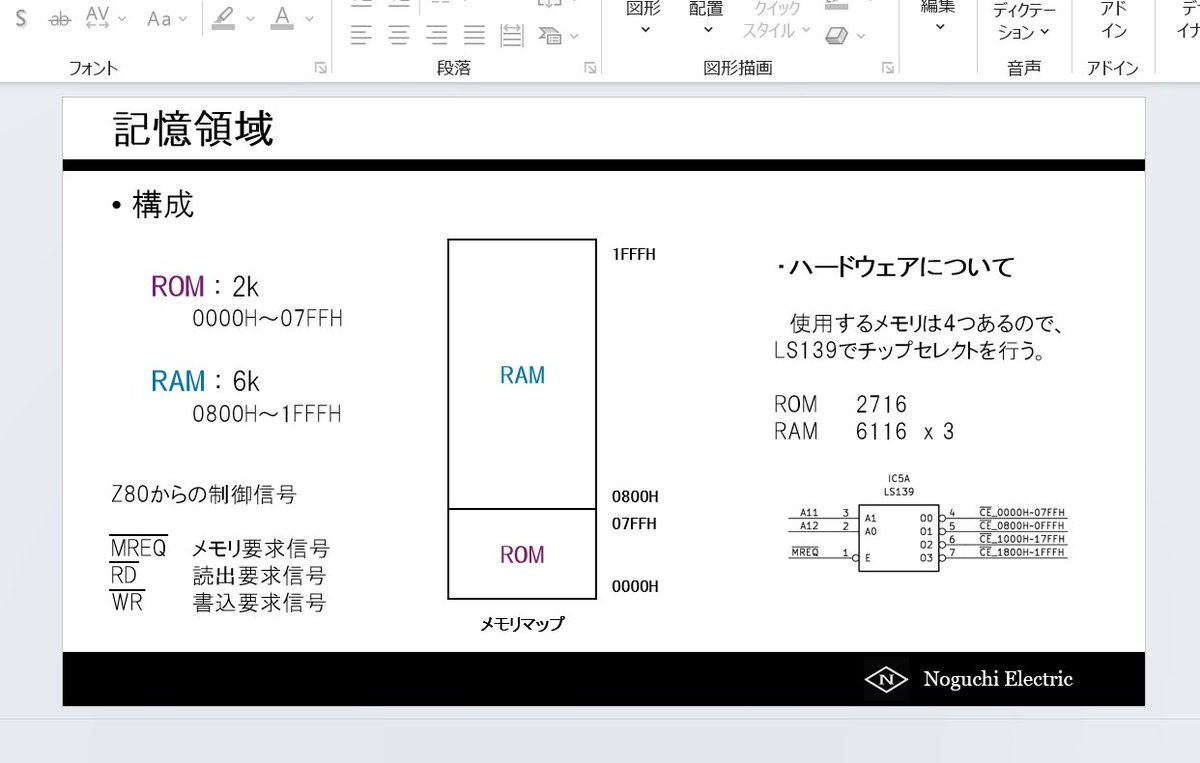Select the RAM box in memory map
Image resolution: width=1200 pixels, height=763 pixels.
tap(522, 375)
